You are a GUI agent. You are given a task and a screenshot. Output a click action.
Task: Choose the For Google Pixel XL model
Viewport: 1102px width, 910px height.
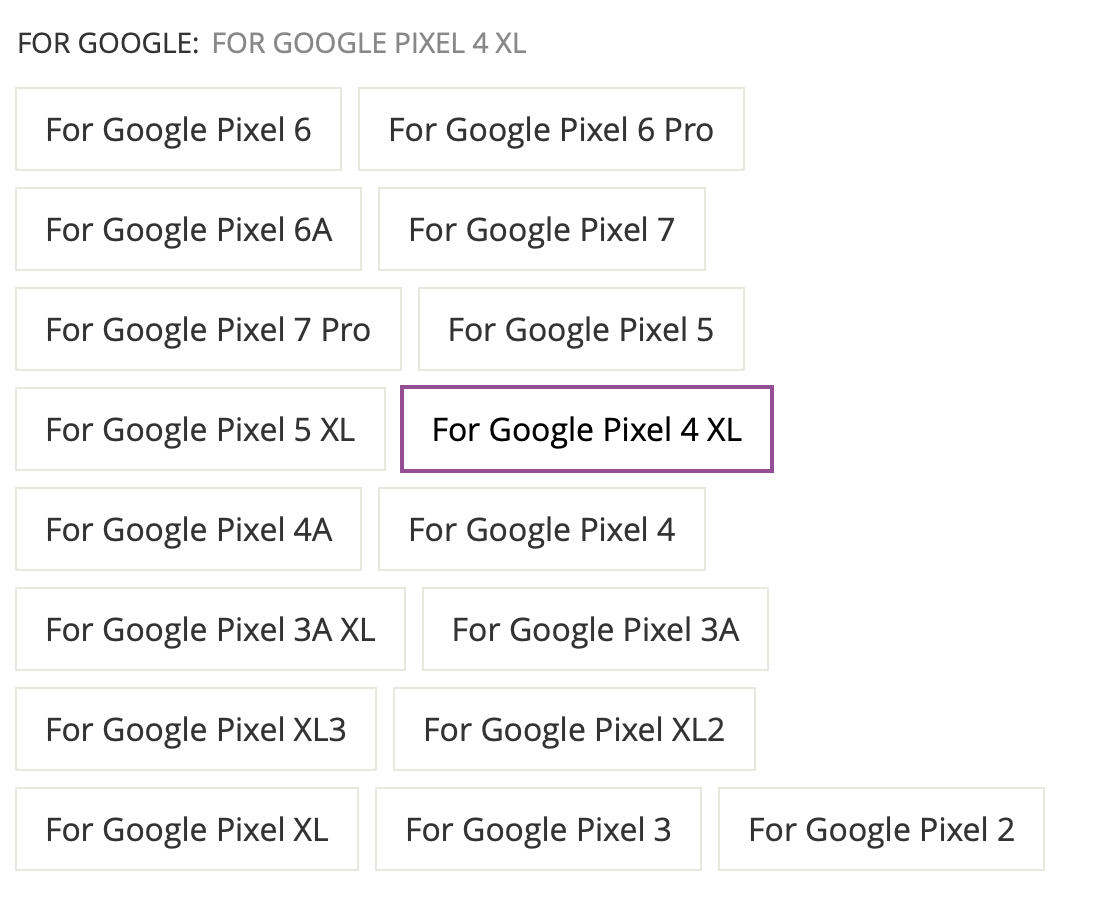(186, 830)
